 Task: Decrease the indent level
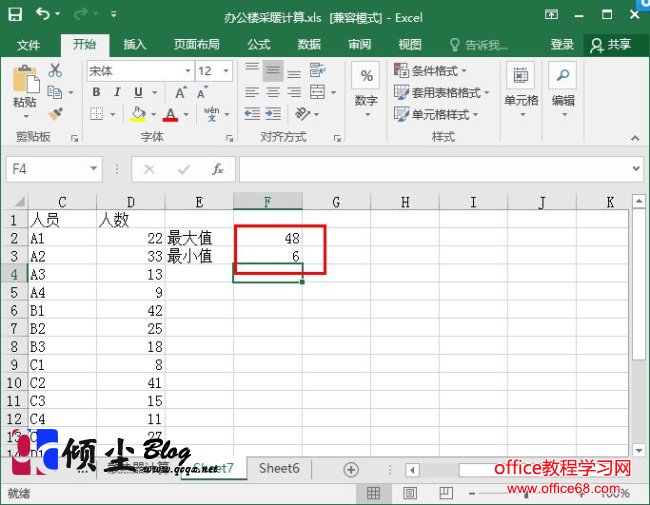252,114
